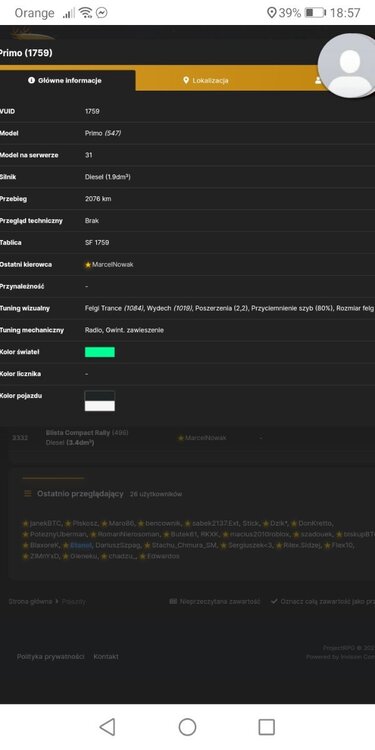Open user DonKretto profile
The image size is (375, 750).
[315, 523]
